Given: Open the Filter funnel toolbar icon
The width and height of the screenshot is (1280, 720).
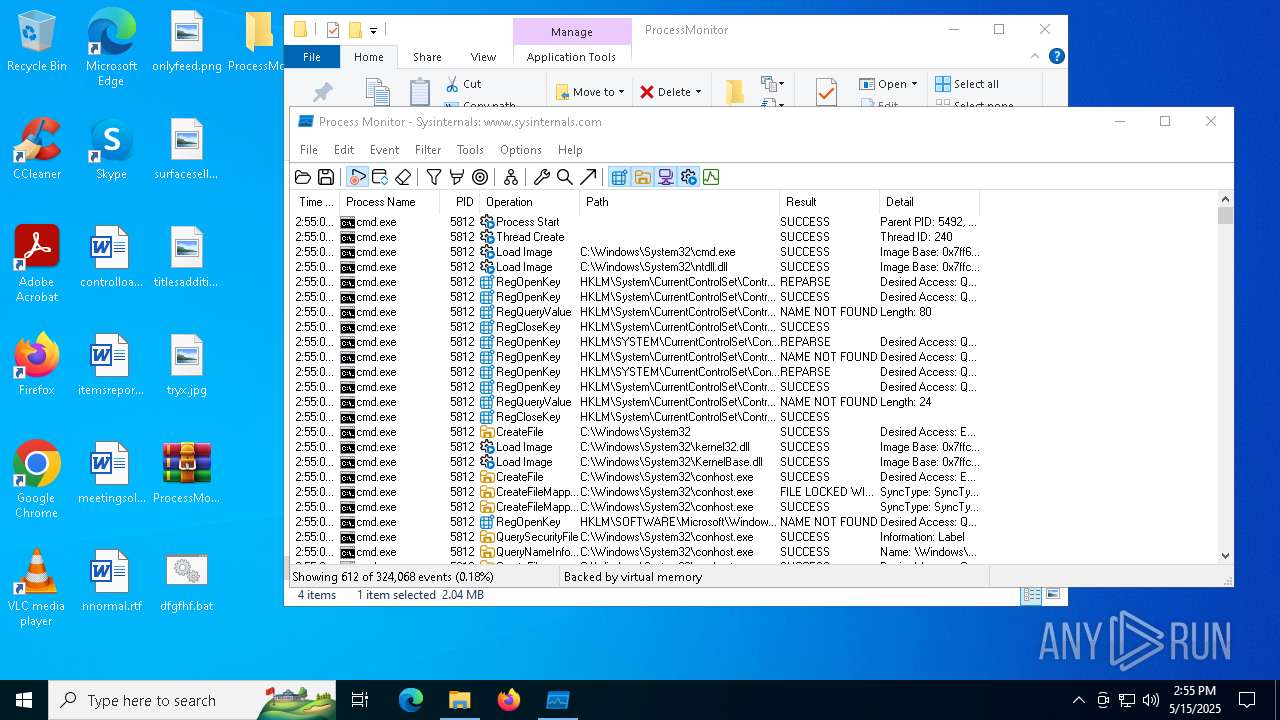Looking at the screenshot, I should click(x=434, y=177).
